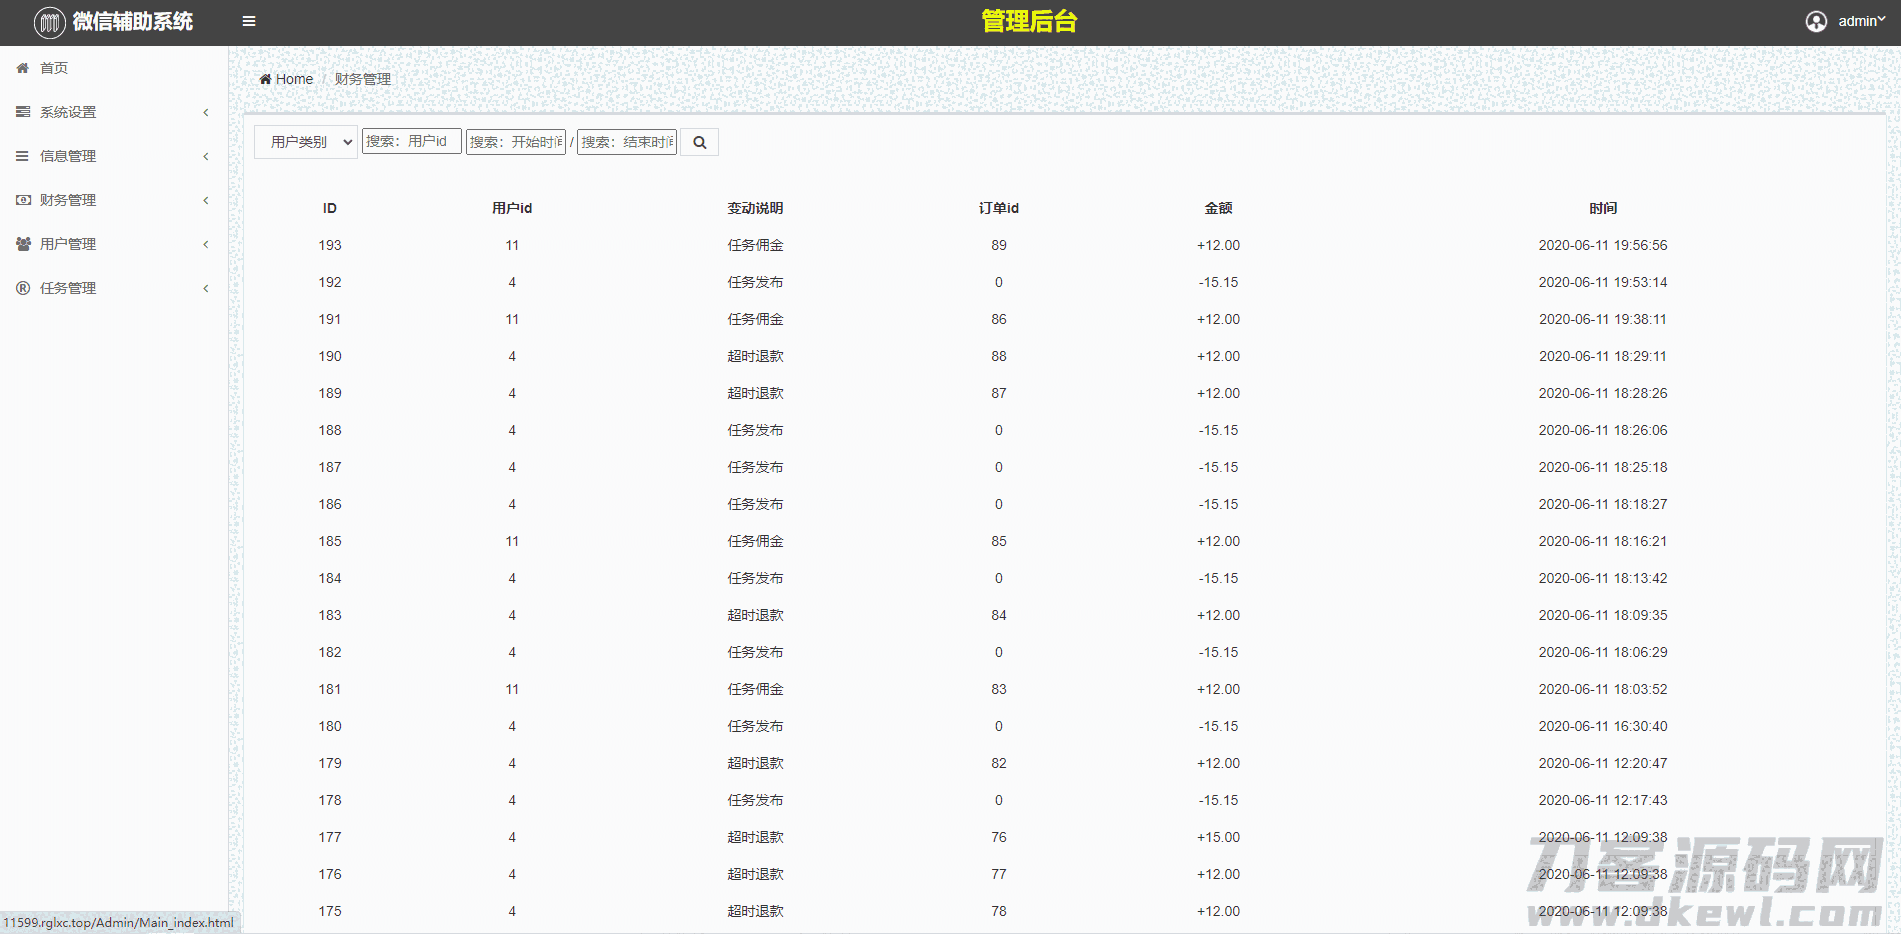The height and width of the screenshot is (934, 1901).
Task: Click the magnifier search button
Action: tap(700, 142)
